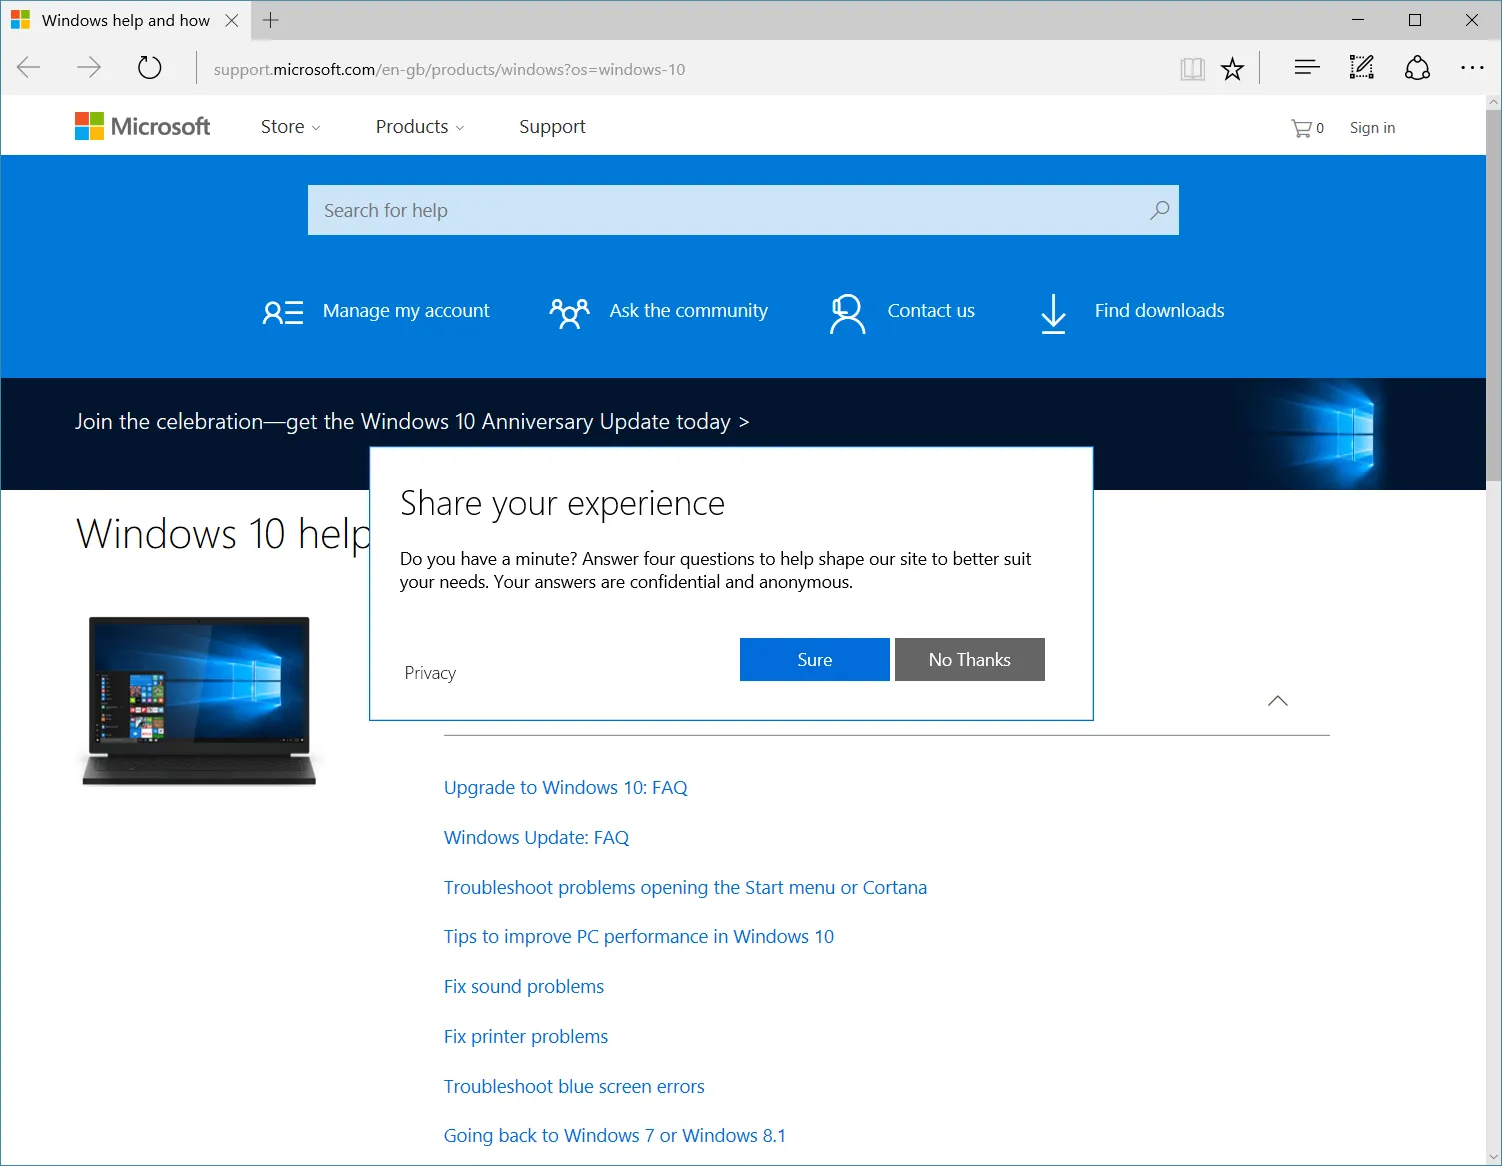This screenshot has height=1166, width=1502.
Task: Click inside the Search for help field
Action: pos(700,210)
